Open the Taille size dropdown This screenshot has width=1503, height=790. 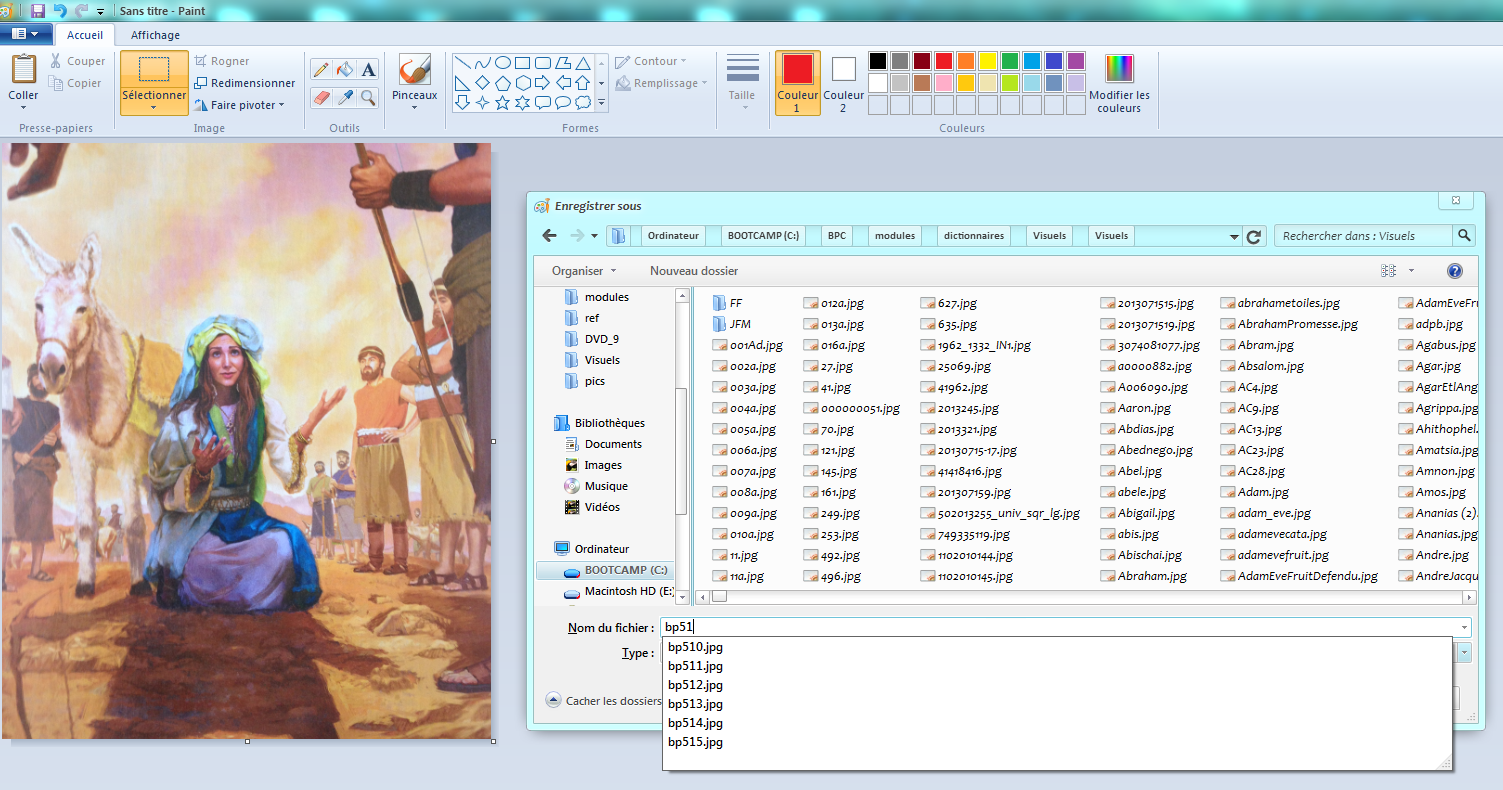(x=742, y=82)
